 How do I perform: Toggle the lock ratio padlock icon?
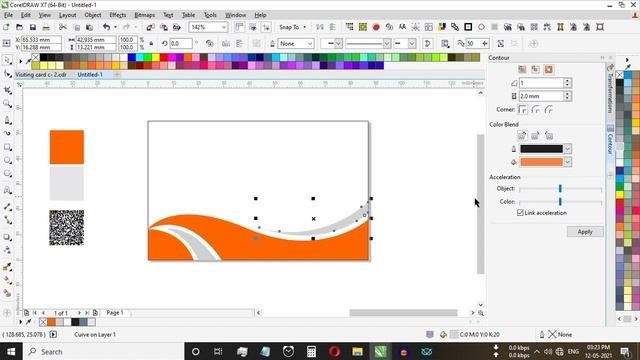click(x=151, y=43)
